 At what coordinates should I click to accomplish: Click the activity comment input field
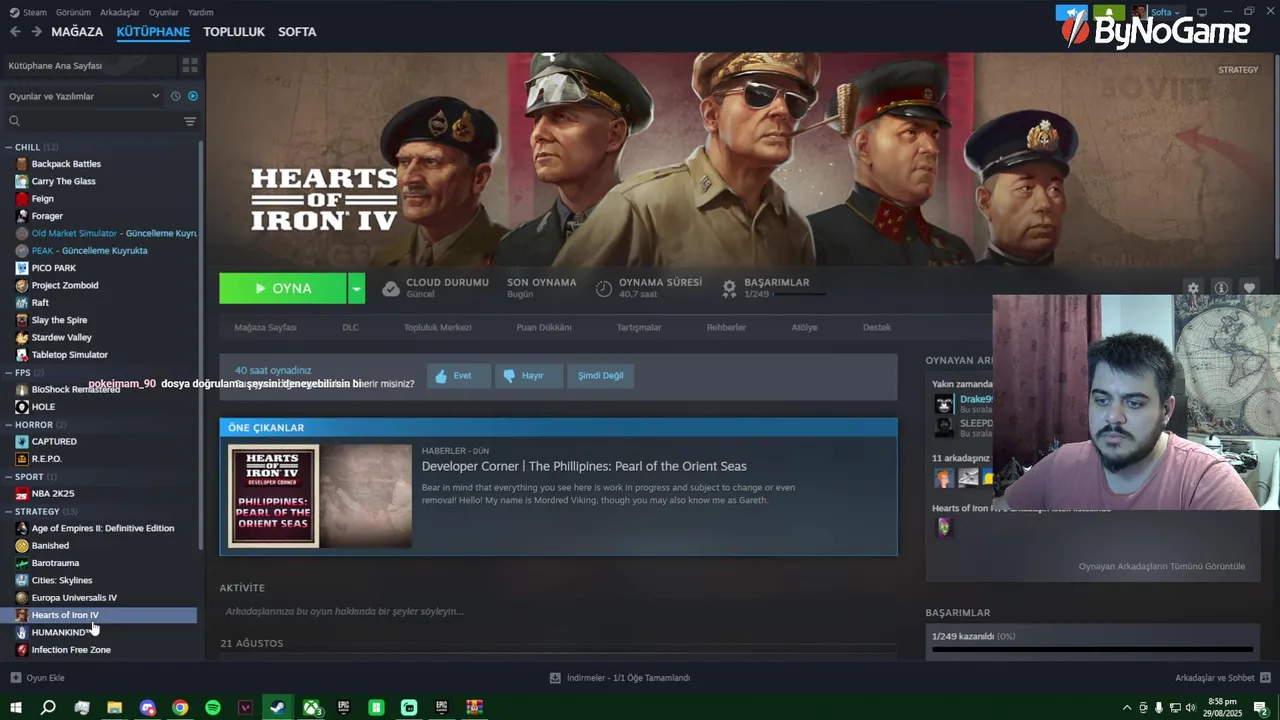coord(558,611)
